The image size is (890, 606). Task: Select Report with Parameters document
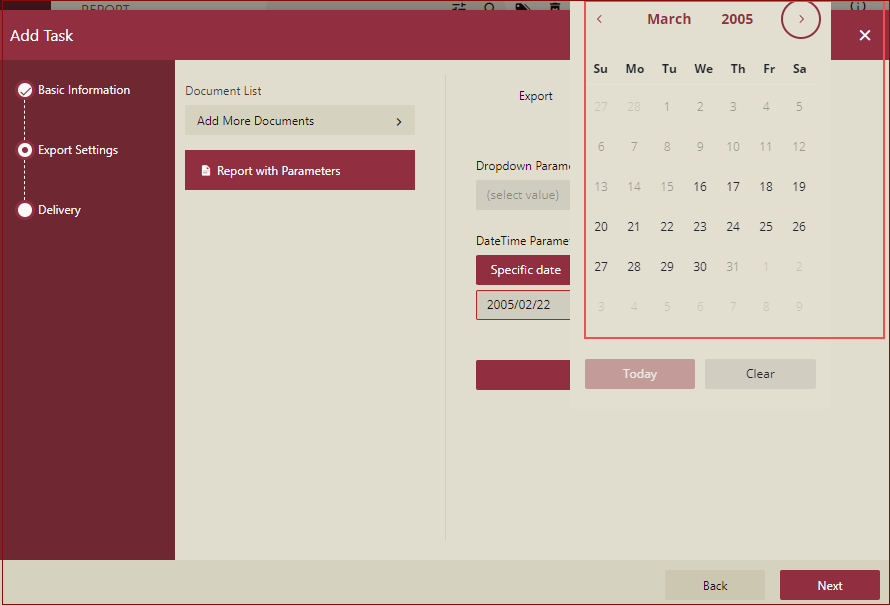click(x=300, y=170)
